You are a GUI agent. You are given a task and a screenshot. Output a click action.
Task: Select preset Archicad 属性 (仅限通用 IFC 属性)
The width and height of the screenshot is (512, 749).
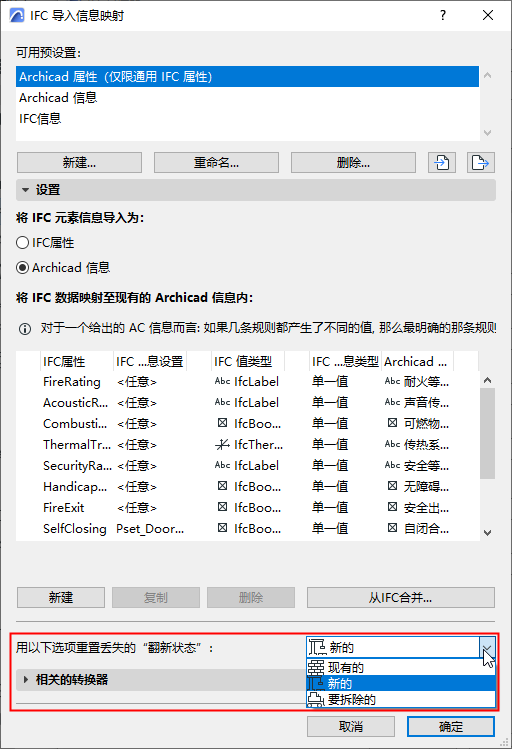[x=247, y=76]
